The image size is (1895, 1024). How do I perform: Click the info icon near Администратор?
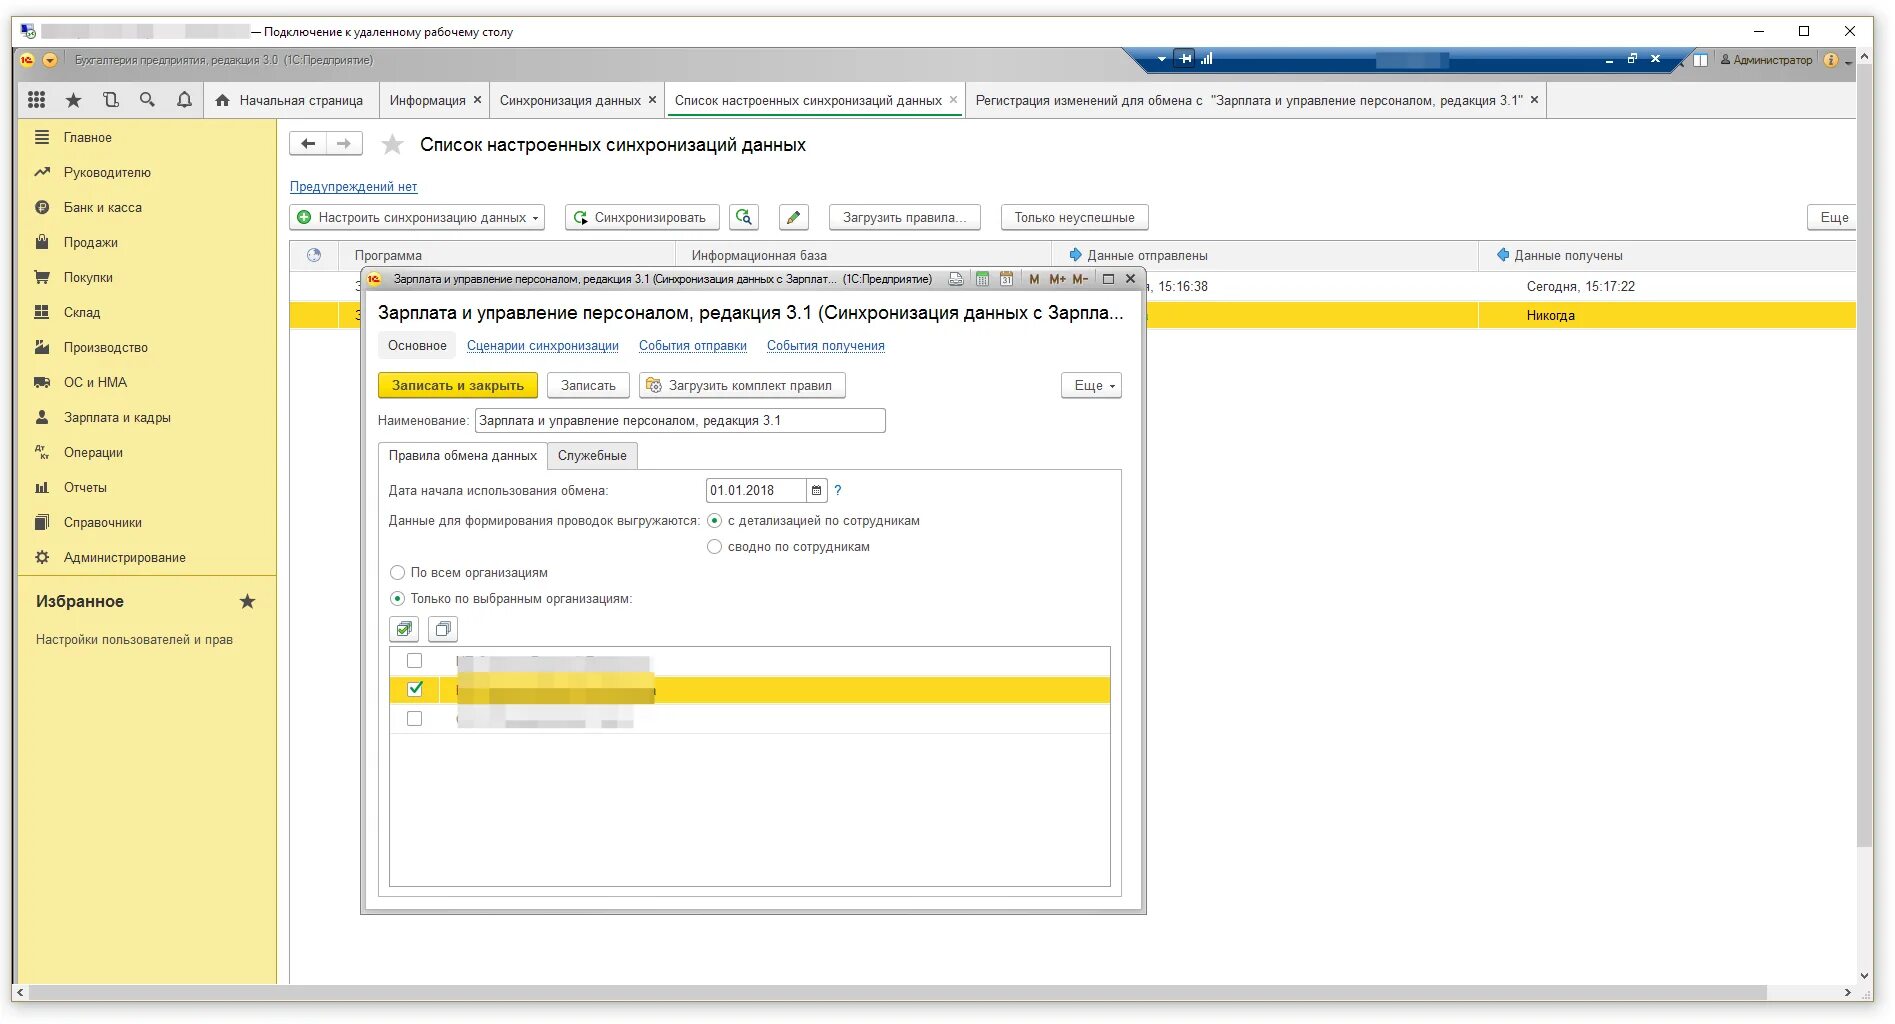(x=1831, y=60)
